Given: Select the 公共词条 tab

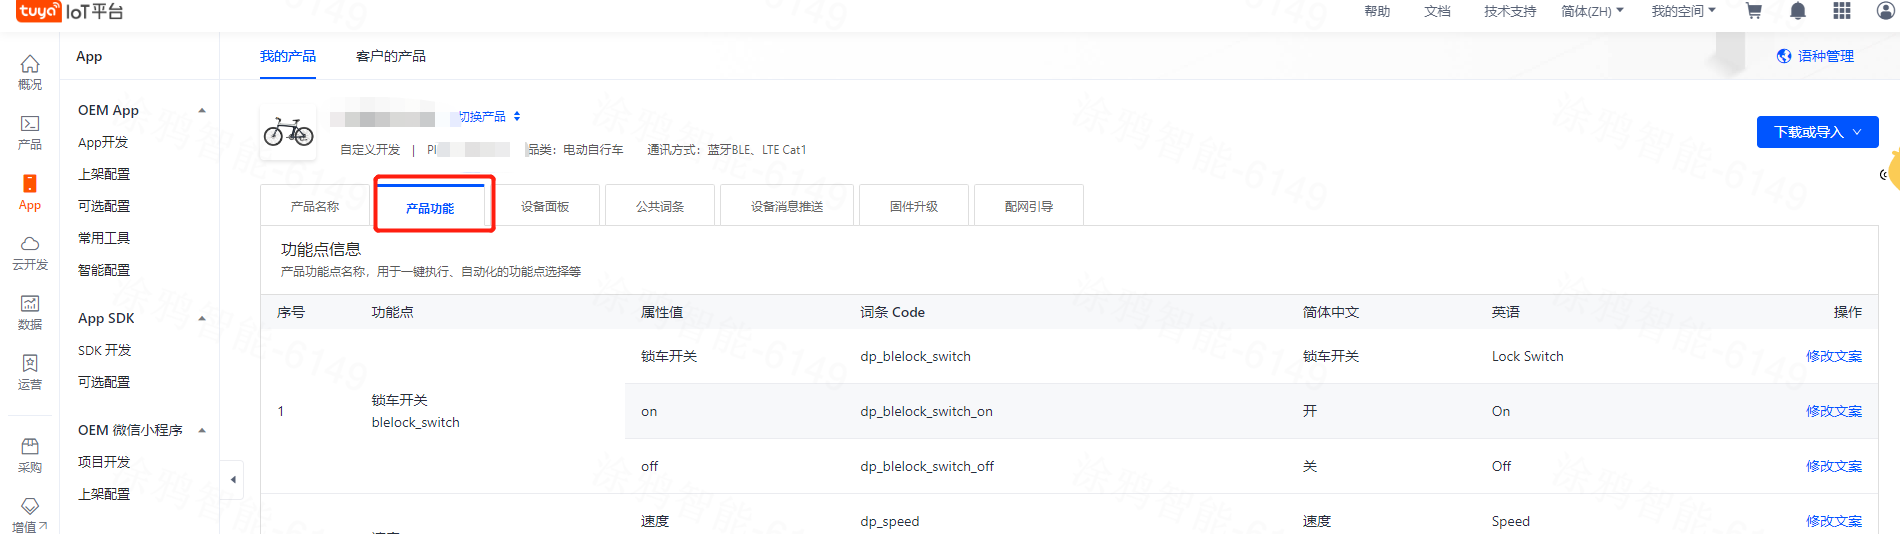Looking at the screenshot, I should 660,206.
